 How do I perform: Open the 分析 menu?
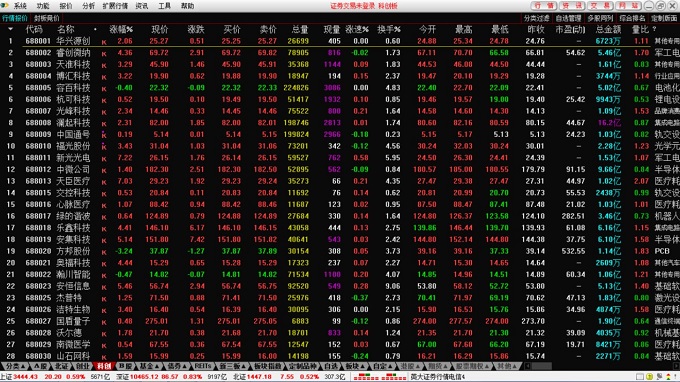point(88,6)
